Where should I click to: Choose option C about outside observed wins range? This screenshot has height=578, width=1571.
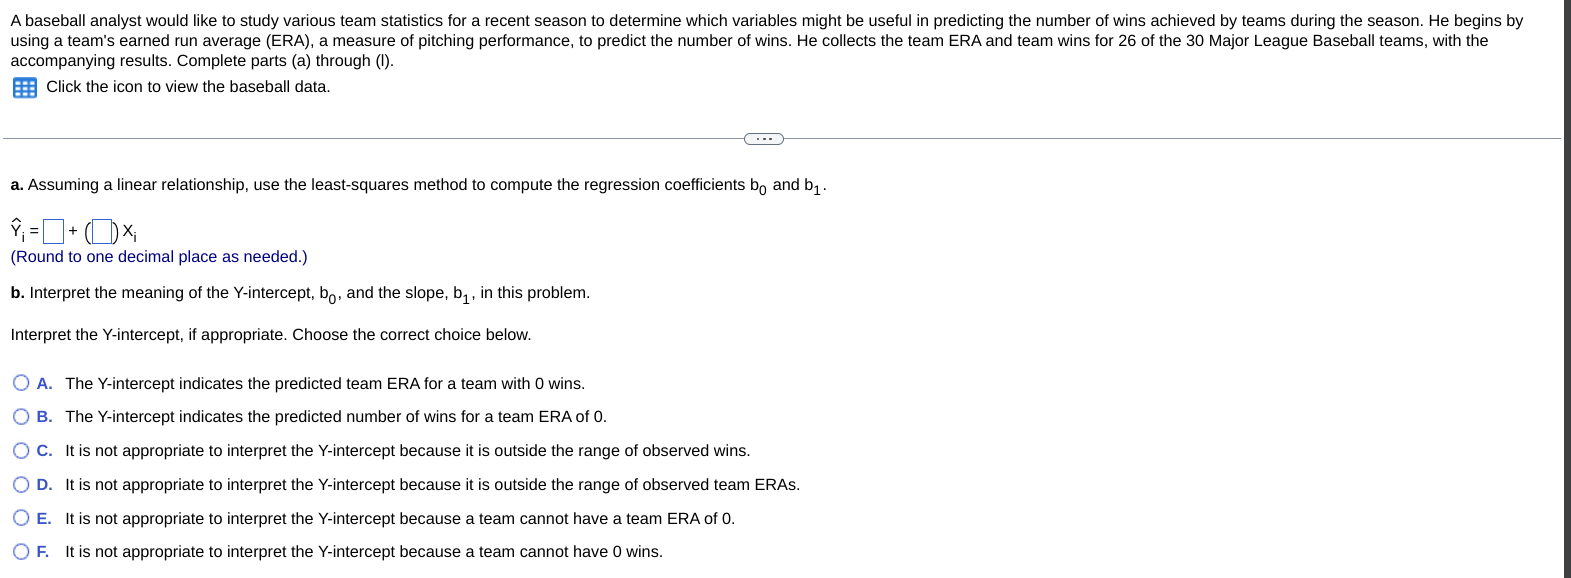click(20, 450)
